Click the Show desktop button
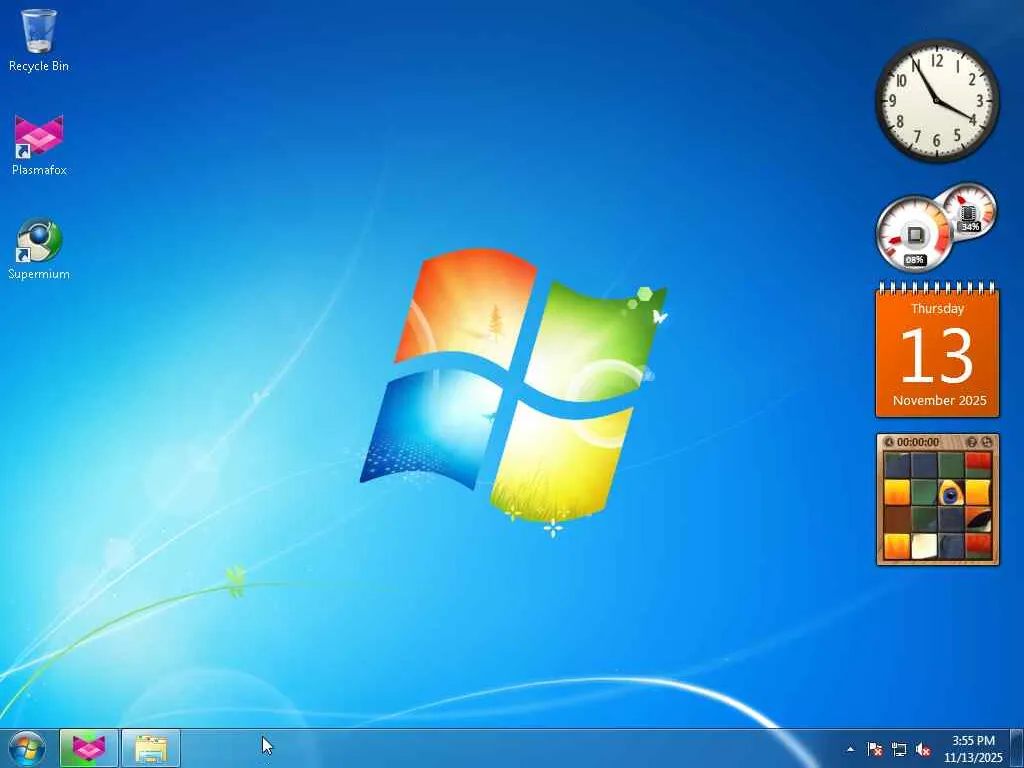Screen dimensions: 1024x768 [x=1017, y=748]
